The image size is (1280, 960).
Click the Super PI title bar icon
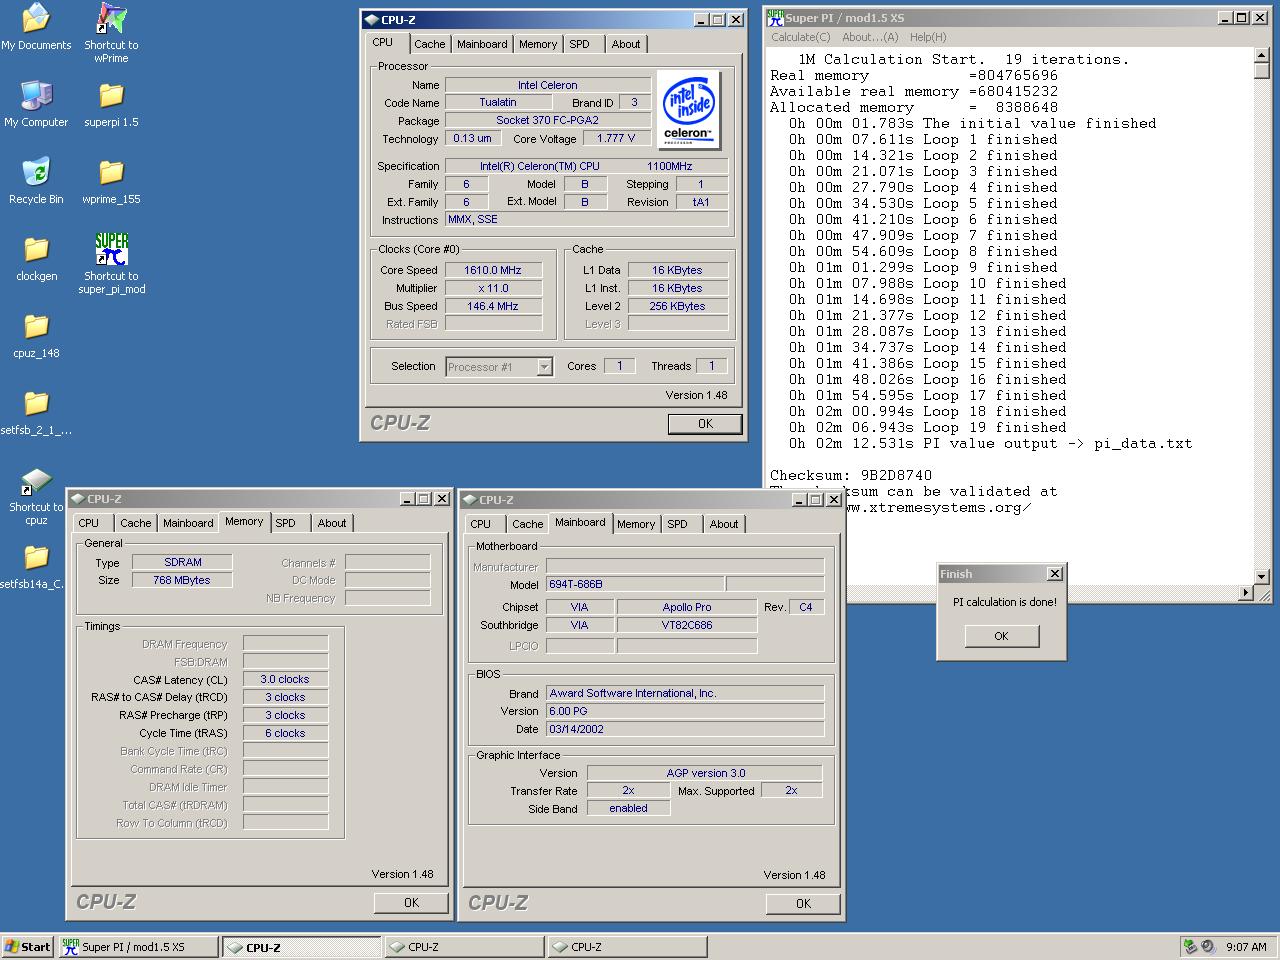click(775, 18)
